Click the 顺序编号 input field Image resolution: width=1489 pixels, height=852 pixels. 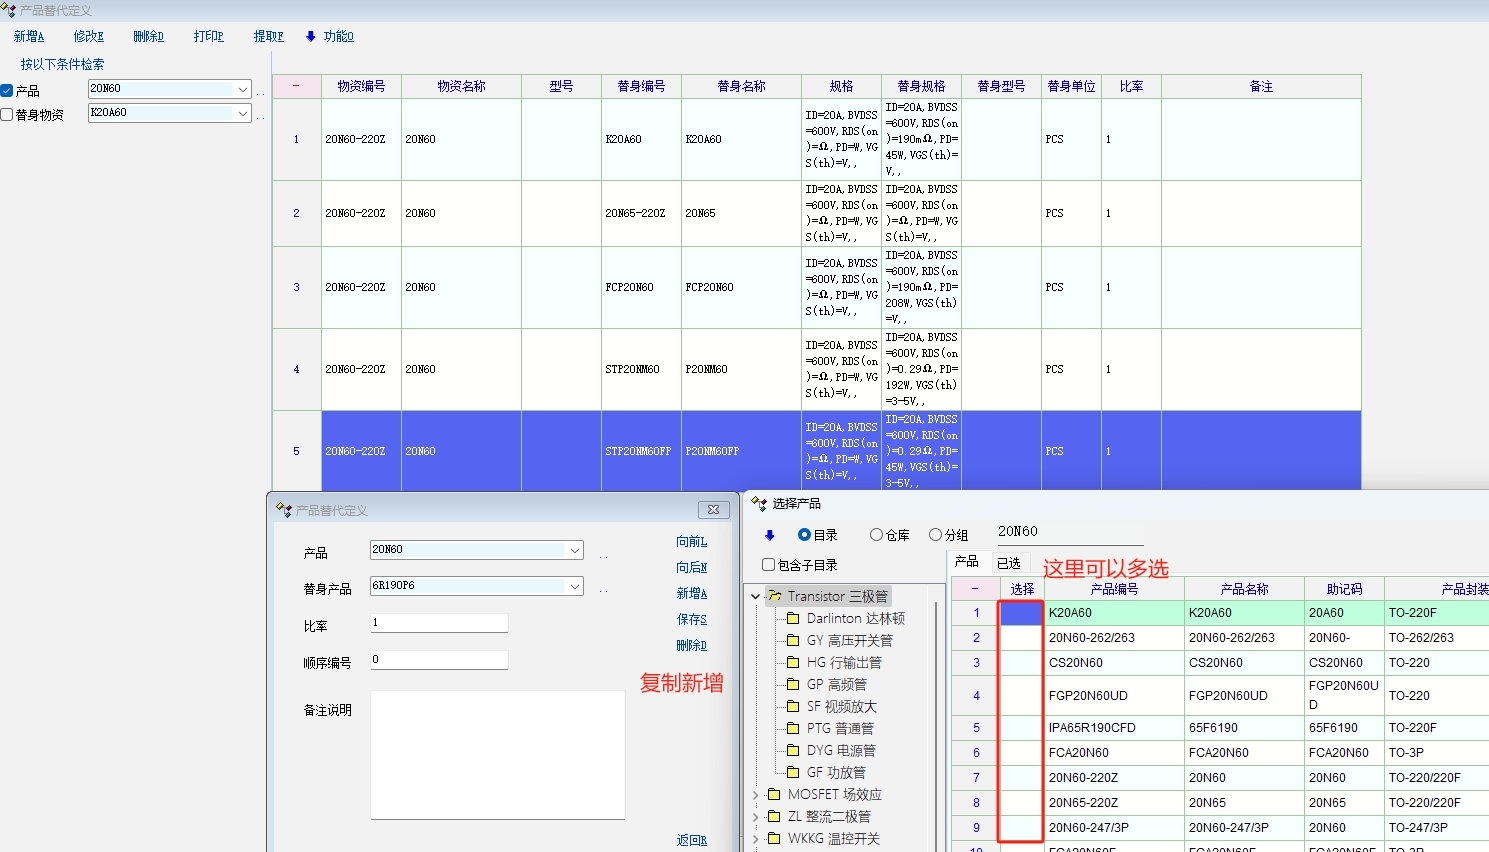coord(439,660)
